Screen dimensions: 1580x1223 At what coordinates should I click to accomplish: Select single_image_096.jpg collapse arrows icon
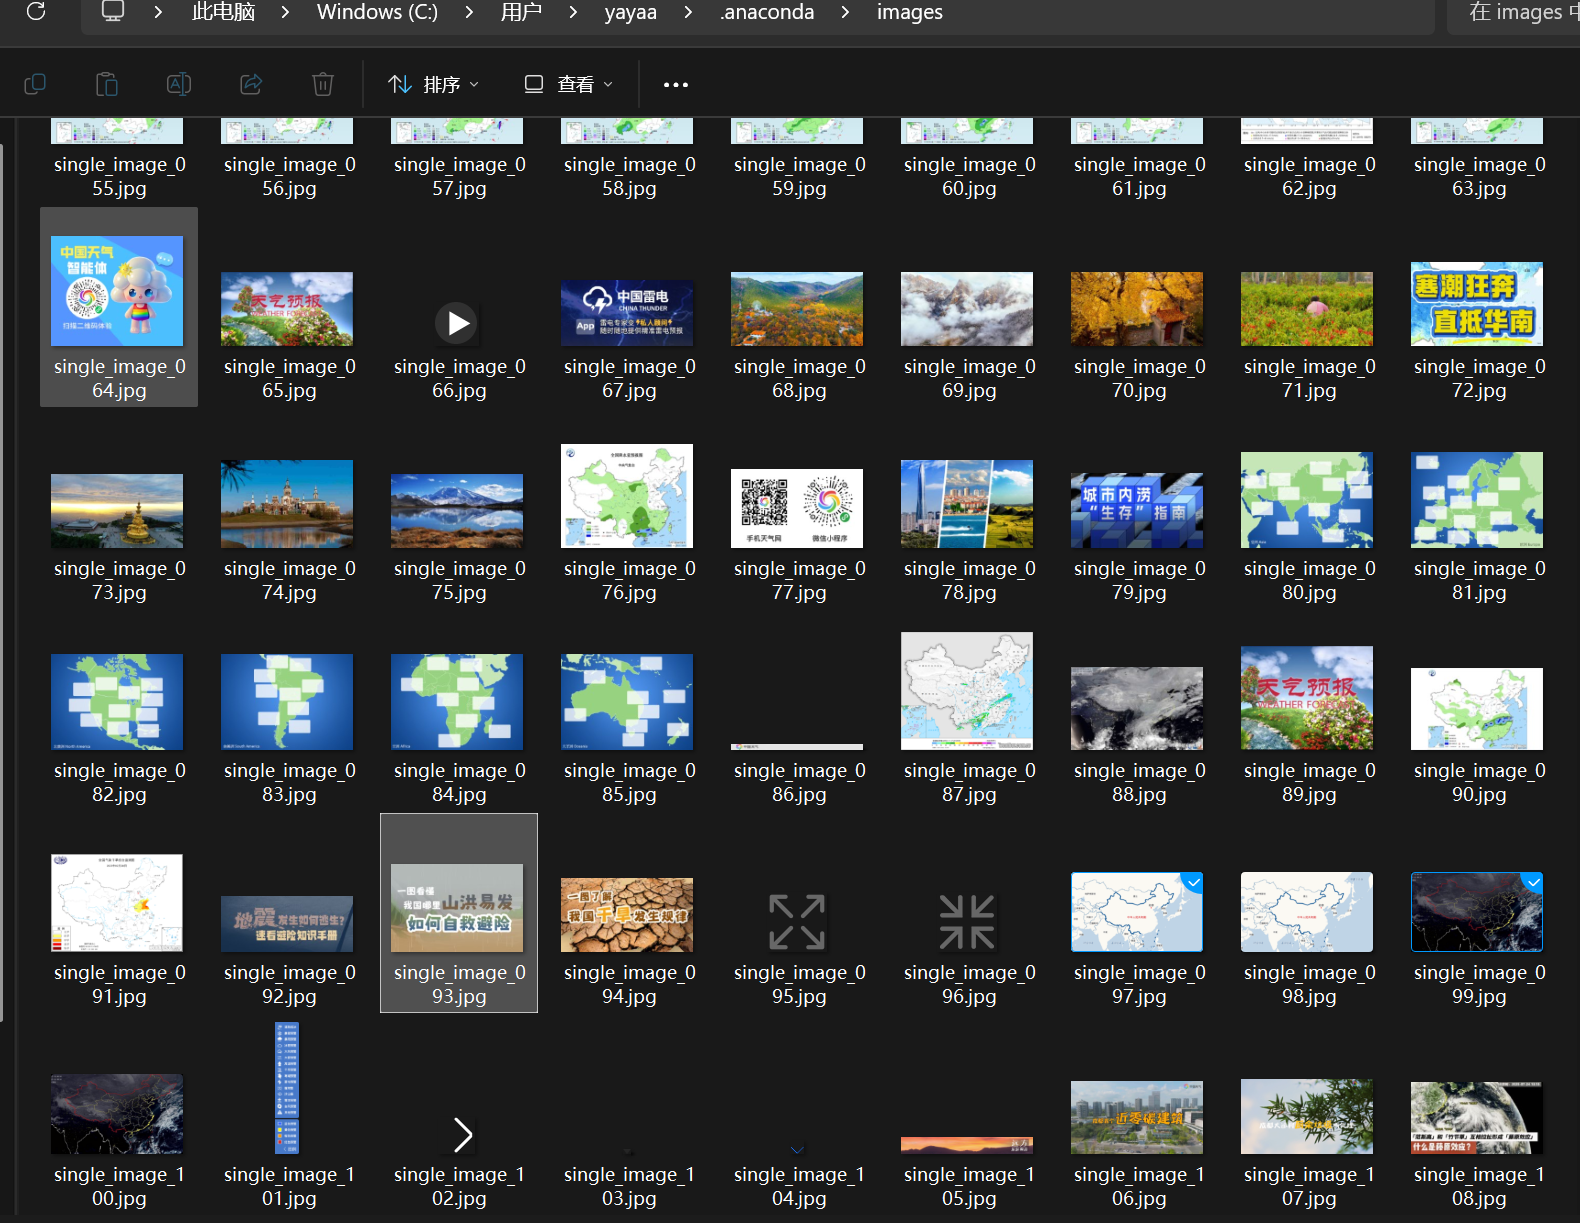(967, 922)
